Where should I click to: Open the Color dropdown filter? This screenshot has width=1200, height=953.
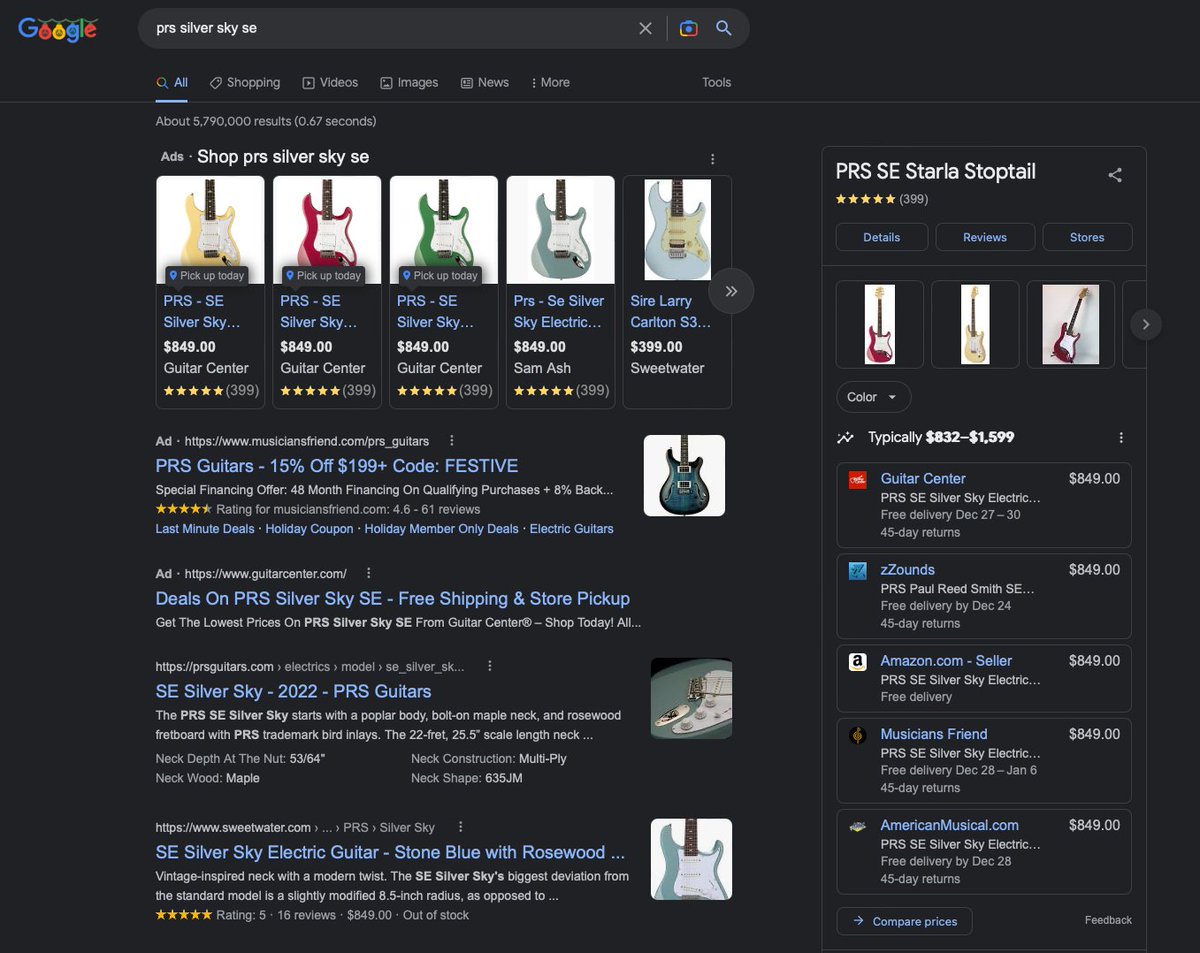pyautogui.click(x=874, y=397)
